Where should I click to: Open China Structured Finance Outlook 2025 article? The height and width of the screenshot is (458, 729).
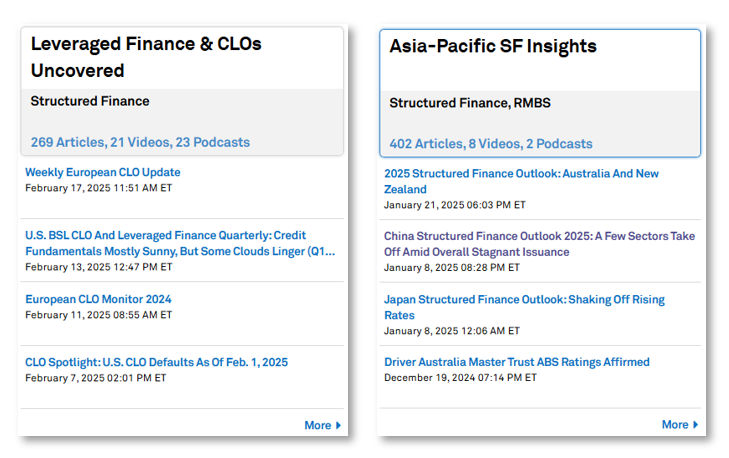pyautogui.click(x=539, y=244)
